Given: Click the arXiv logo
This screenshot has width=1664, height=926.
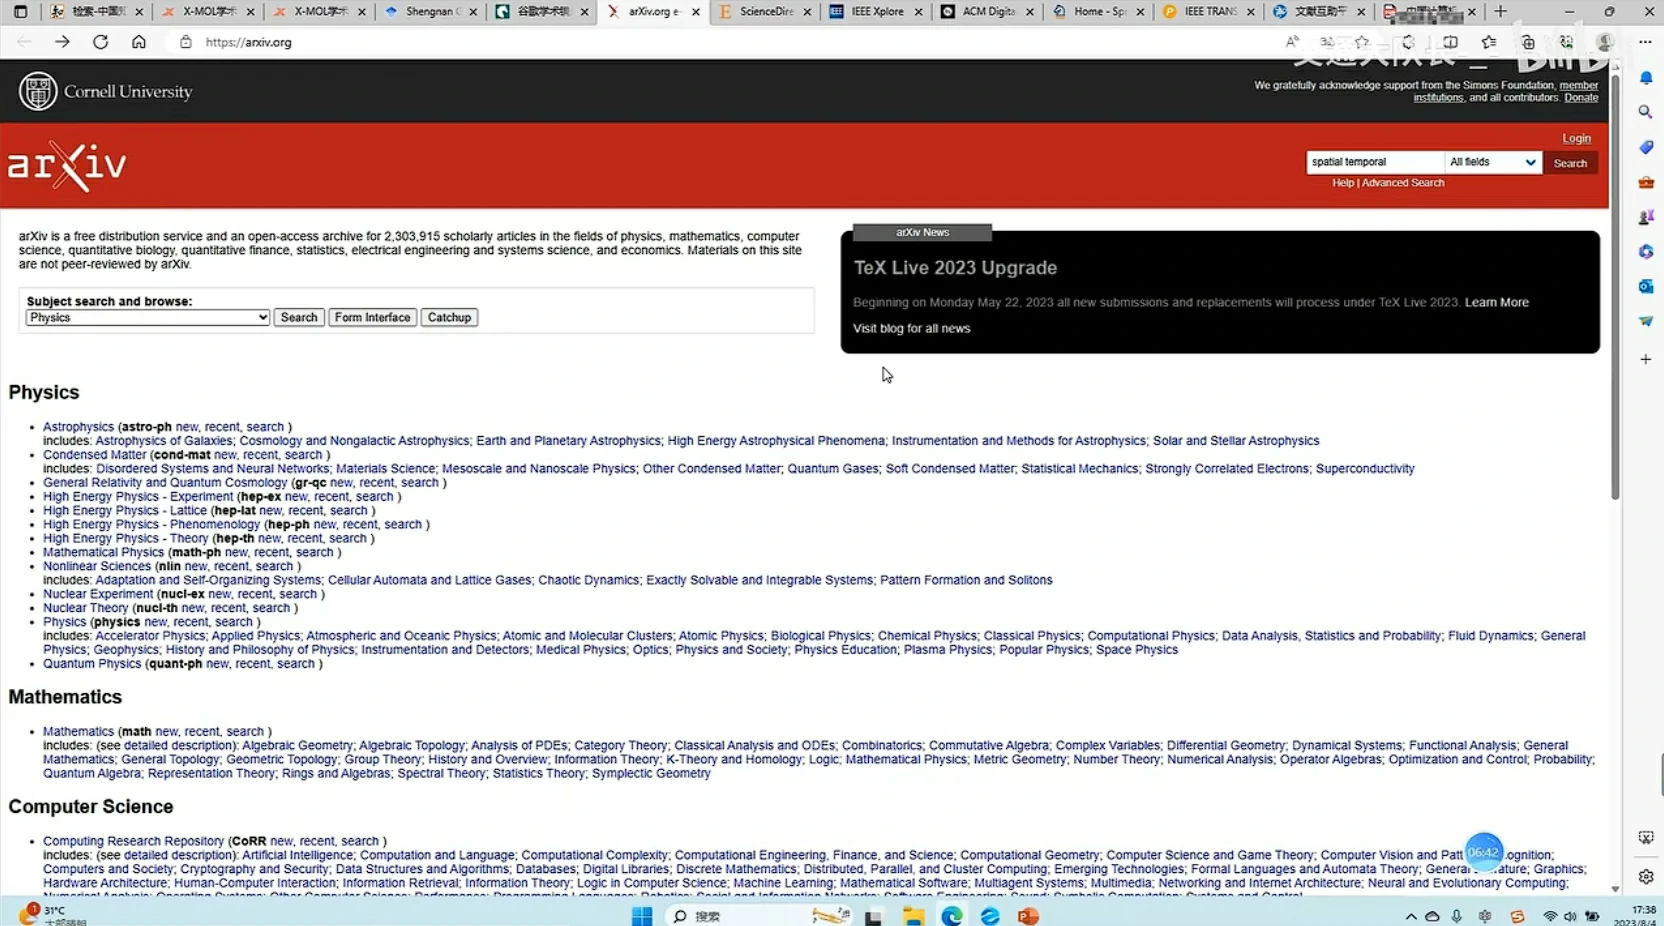Looking at the screenshot, I should tap(67, 165).
